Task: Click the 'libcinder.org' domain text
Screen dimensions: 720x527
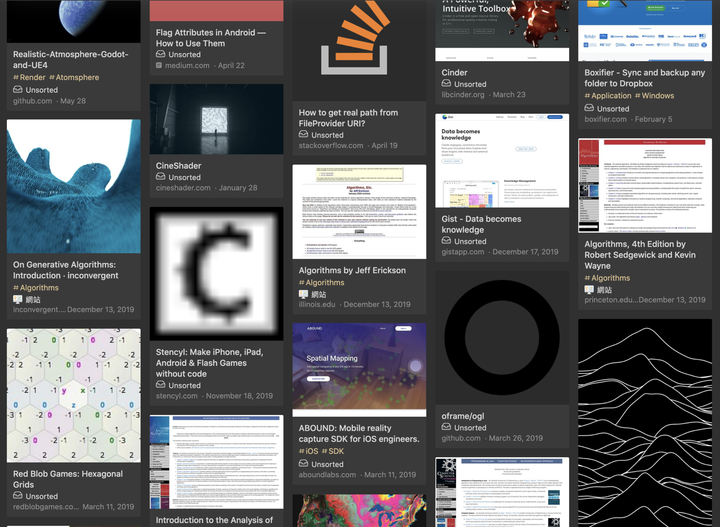Action: click(x=462, y=95)
